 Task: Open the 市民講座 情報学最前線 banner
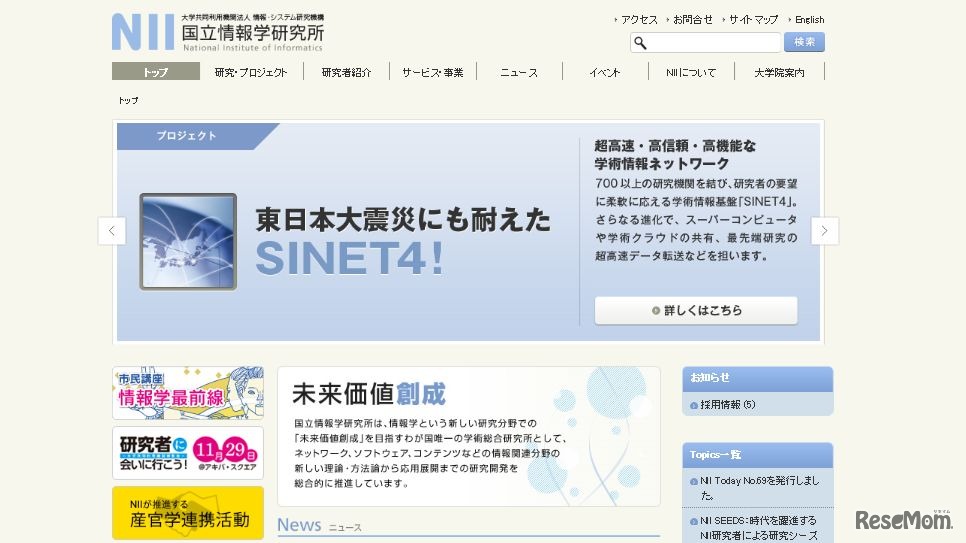point(188,393)
